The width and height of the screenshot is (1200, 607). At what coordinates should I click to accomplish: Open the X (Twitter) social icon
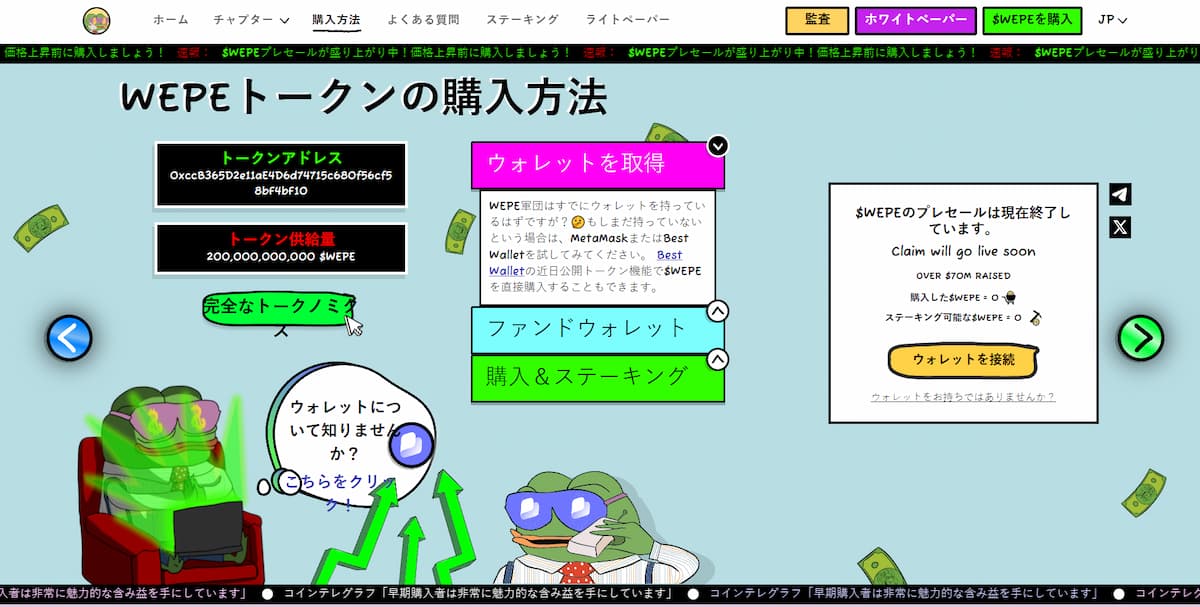click(x=1120, y=227)
